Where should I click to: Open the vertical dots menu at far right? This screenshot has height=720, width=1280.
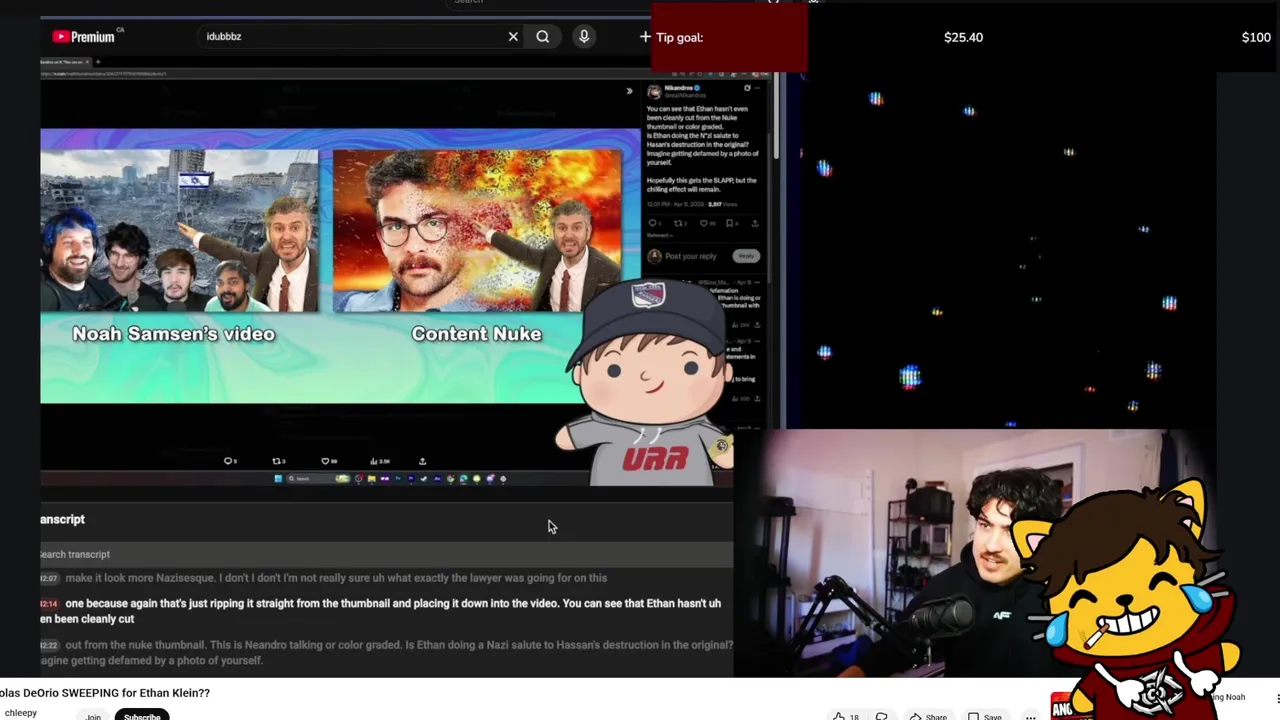1277,698
